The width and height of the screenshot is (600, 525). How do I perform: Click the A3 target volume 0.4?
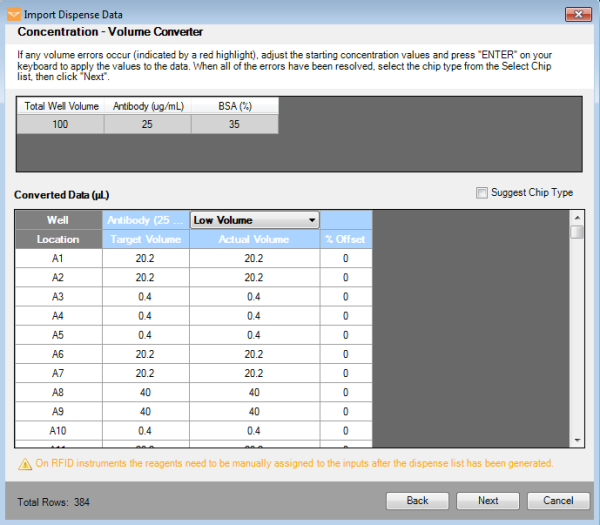145,297
